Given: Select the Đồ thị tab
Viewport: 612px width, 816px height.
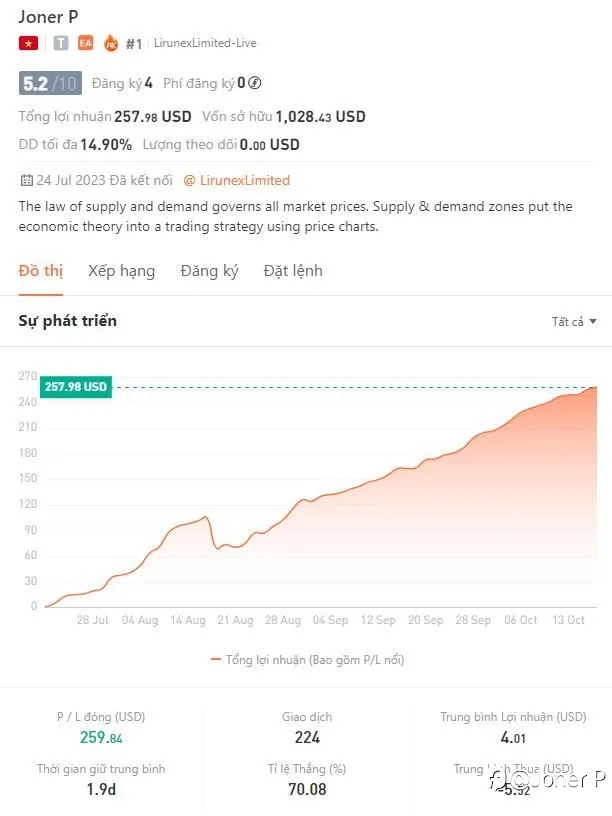Looking at the screenshot, I should tap(41, 271).
